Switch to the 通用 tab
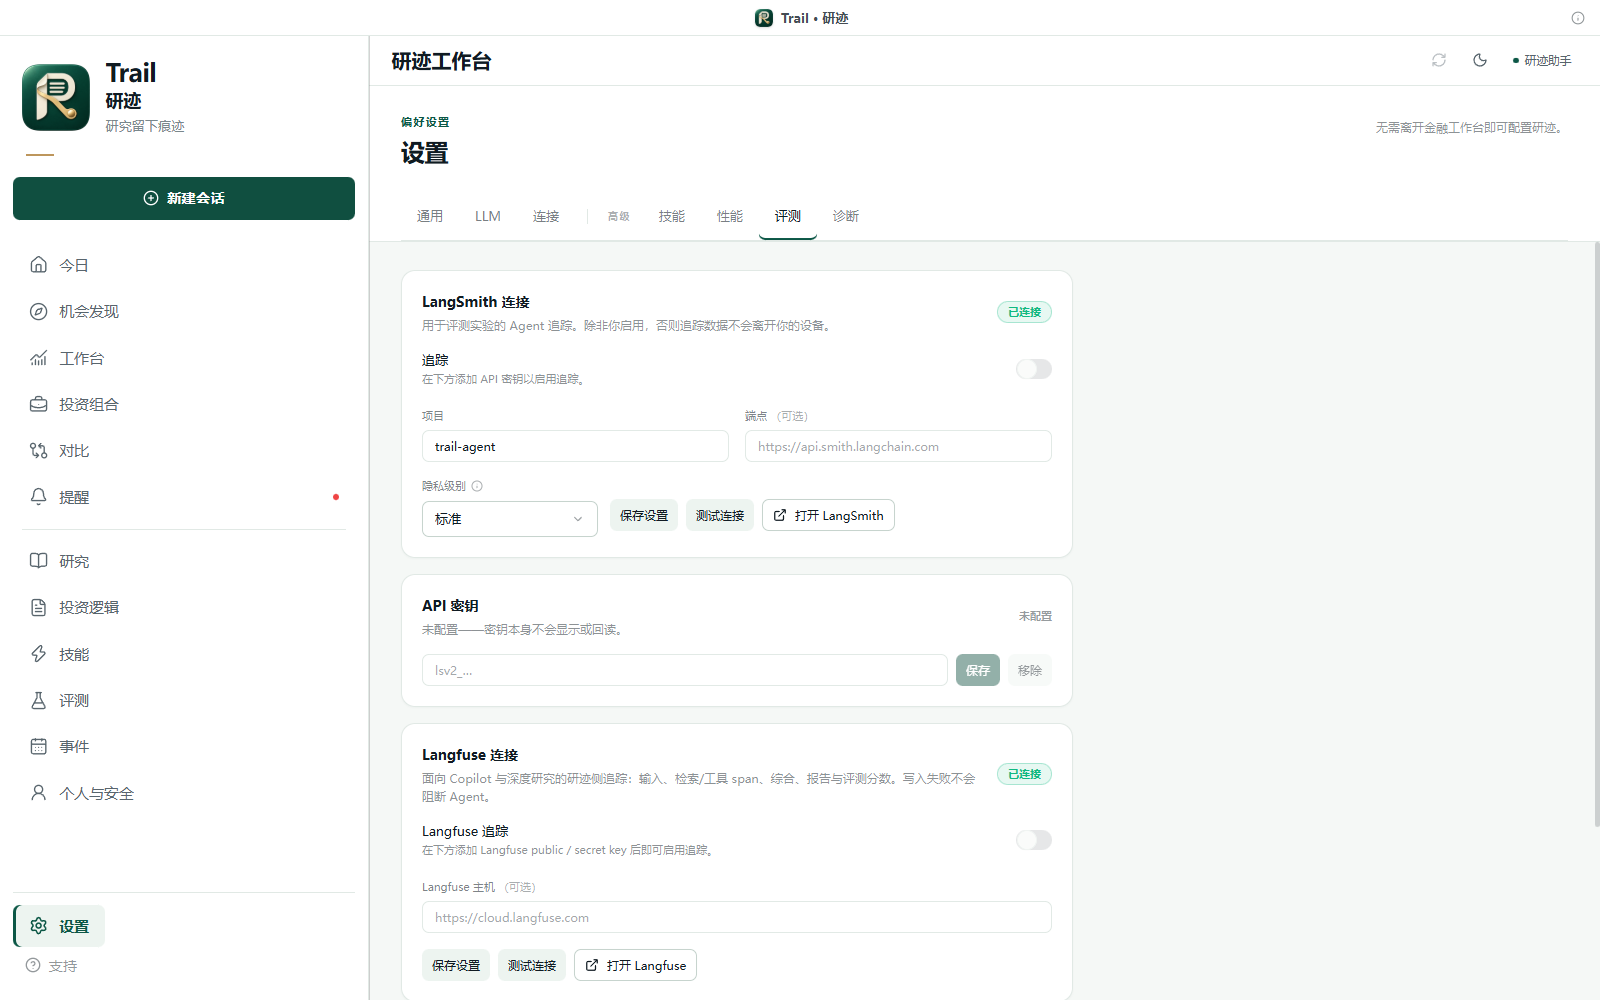Image resolution: width=1600 pixels, height=1000 pixels. 430,216
